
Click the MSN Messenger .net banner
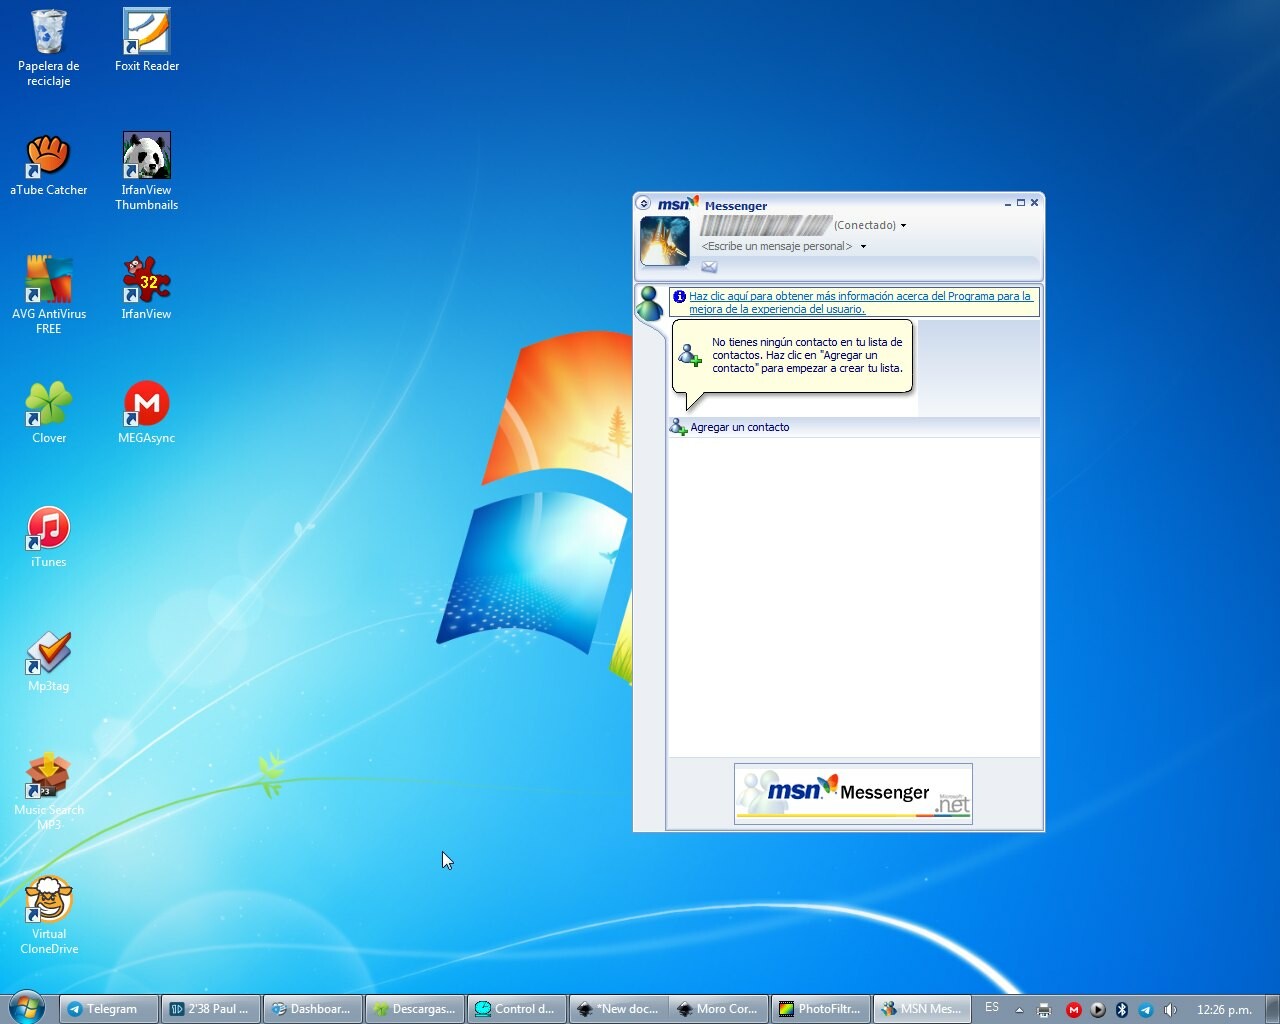[x=853, y=793]
